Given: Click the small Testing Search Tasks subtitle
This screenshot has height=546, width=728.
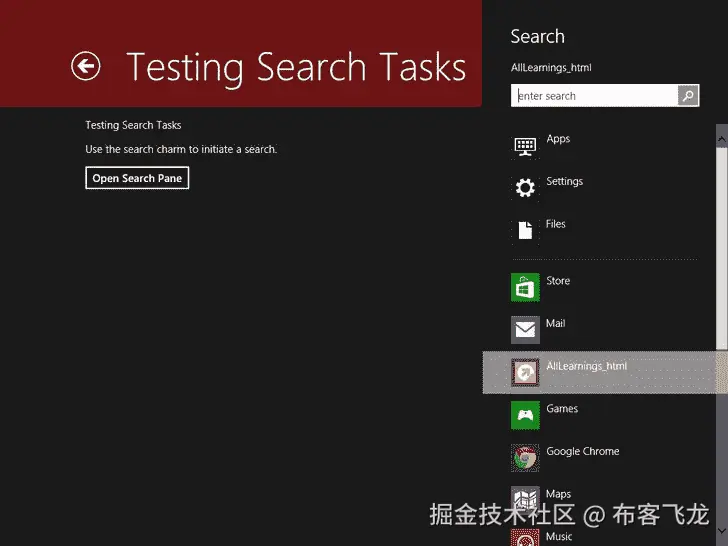Looking at the screenshot, I should (133, 125).
